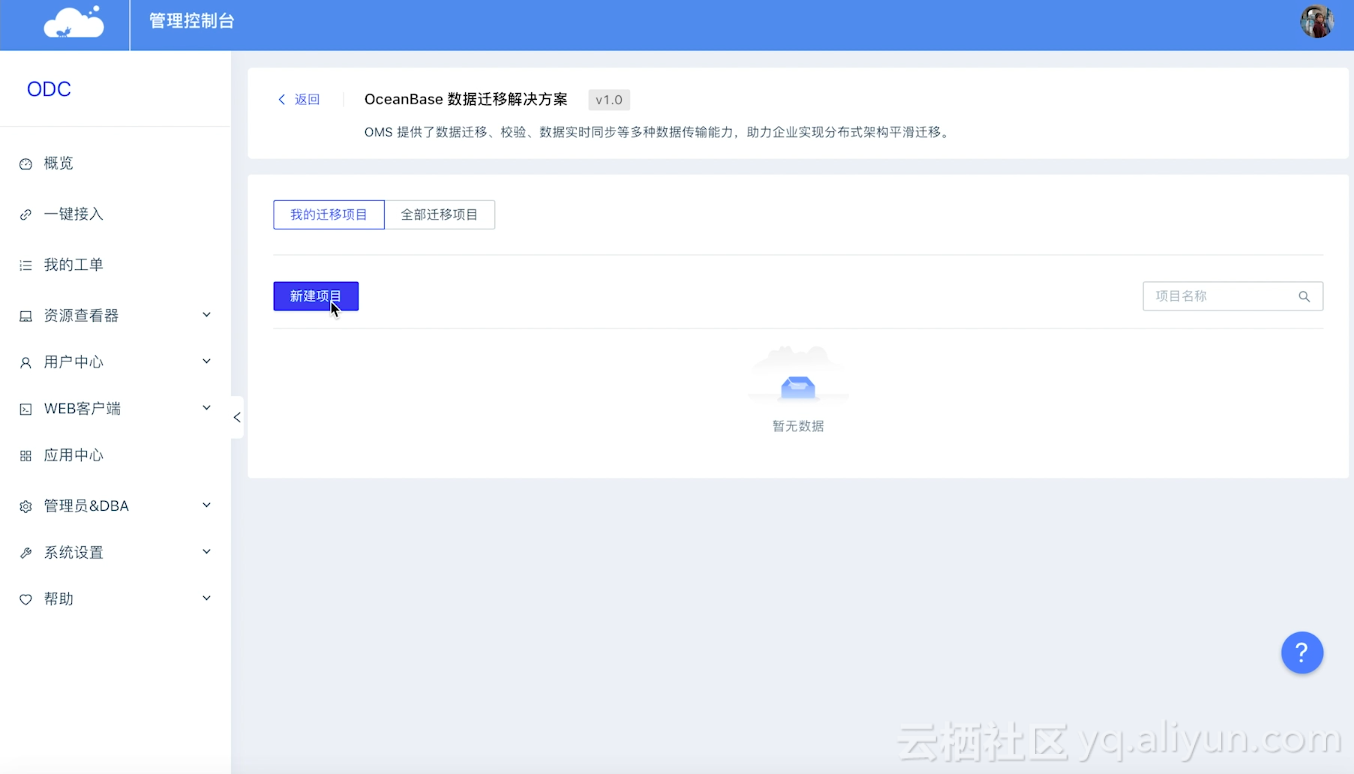The image size is (1354, 774).
Task: Click the WEB客户端 terminal icon
Action: (x=26, y=409)
